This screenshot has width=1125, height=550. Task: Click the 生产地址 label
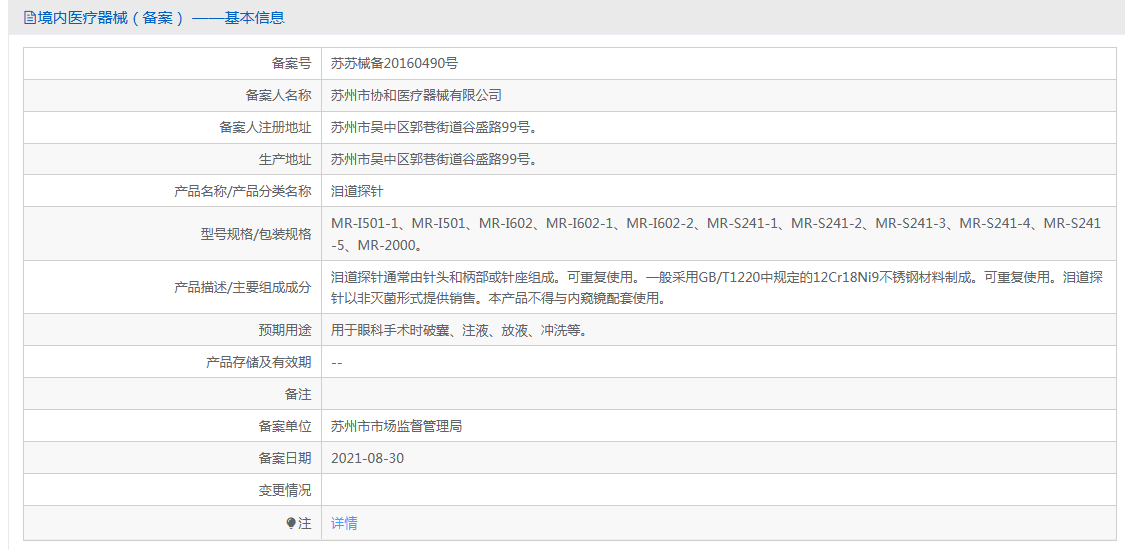pyautogui.click(x=285, y=159)
